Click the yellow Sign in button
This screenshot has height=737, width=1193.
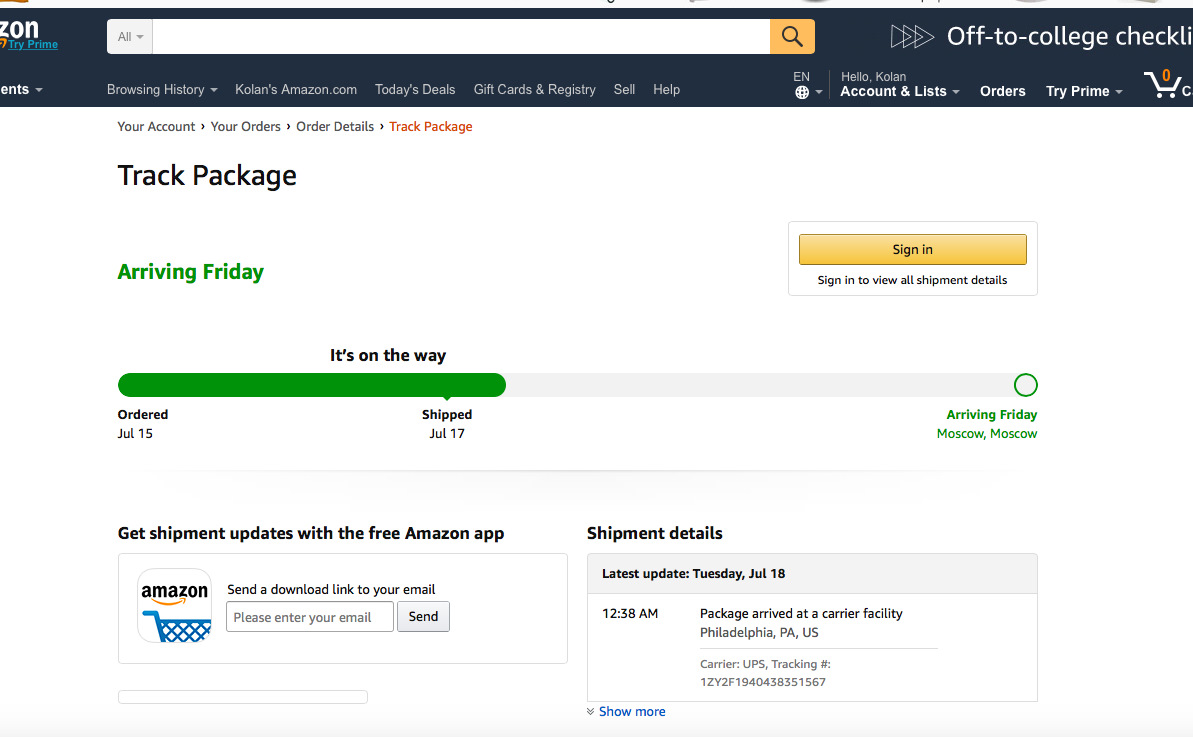912,249
